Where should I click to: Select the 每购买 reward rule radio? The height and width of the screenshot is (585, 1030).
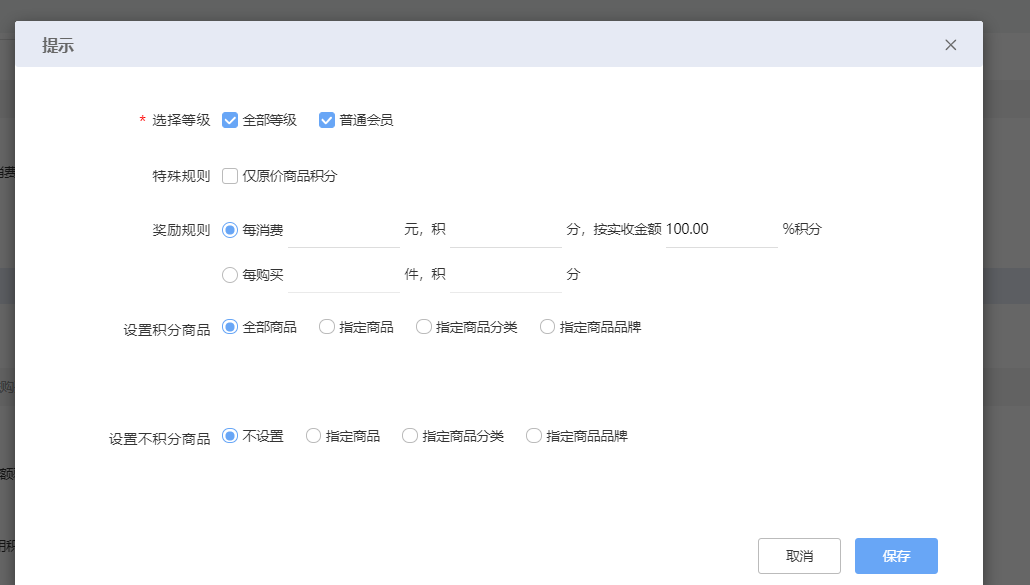[x=230, y=274]
